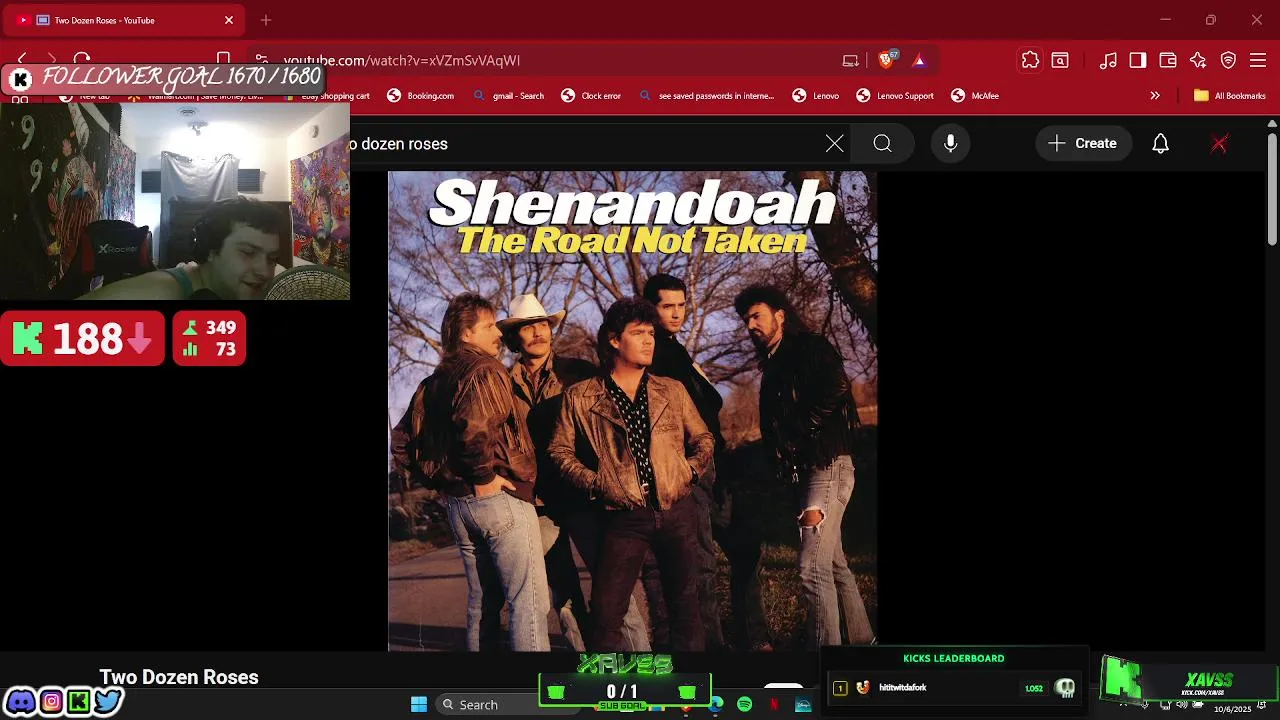Click the install/cast device icon in address bar
The image size is (1280, 720).
pos(851,60)
